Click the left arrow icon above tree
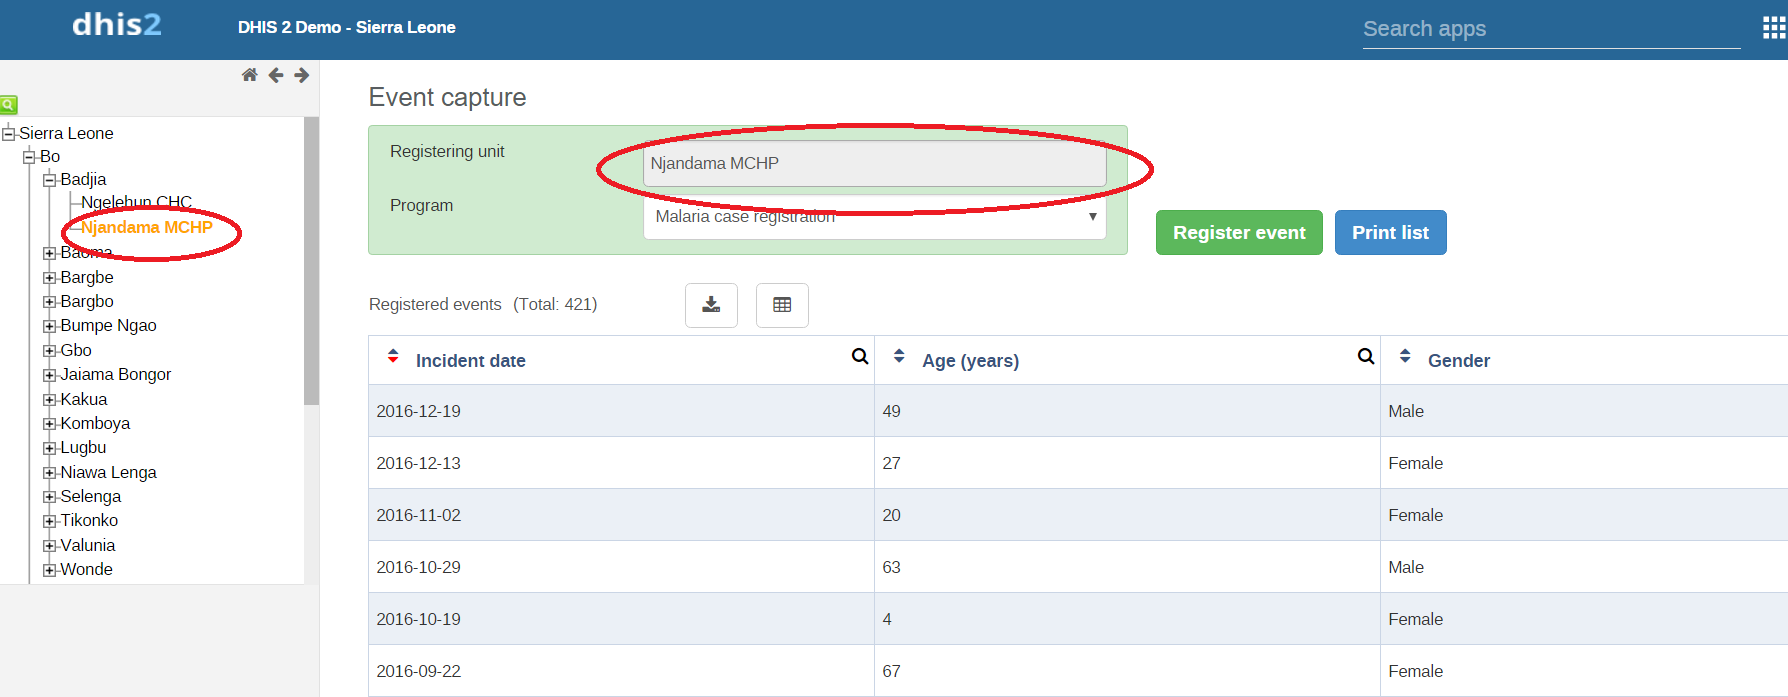Screen dimensions: 1788x697 276,75
